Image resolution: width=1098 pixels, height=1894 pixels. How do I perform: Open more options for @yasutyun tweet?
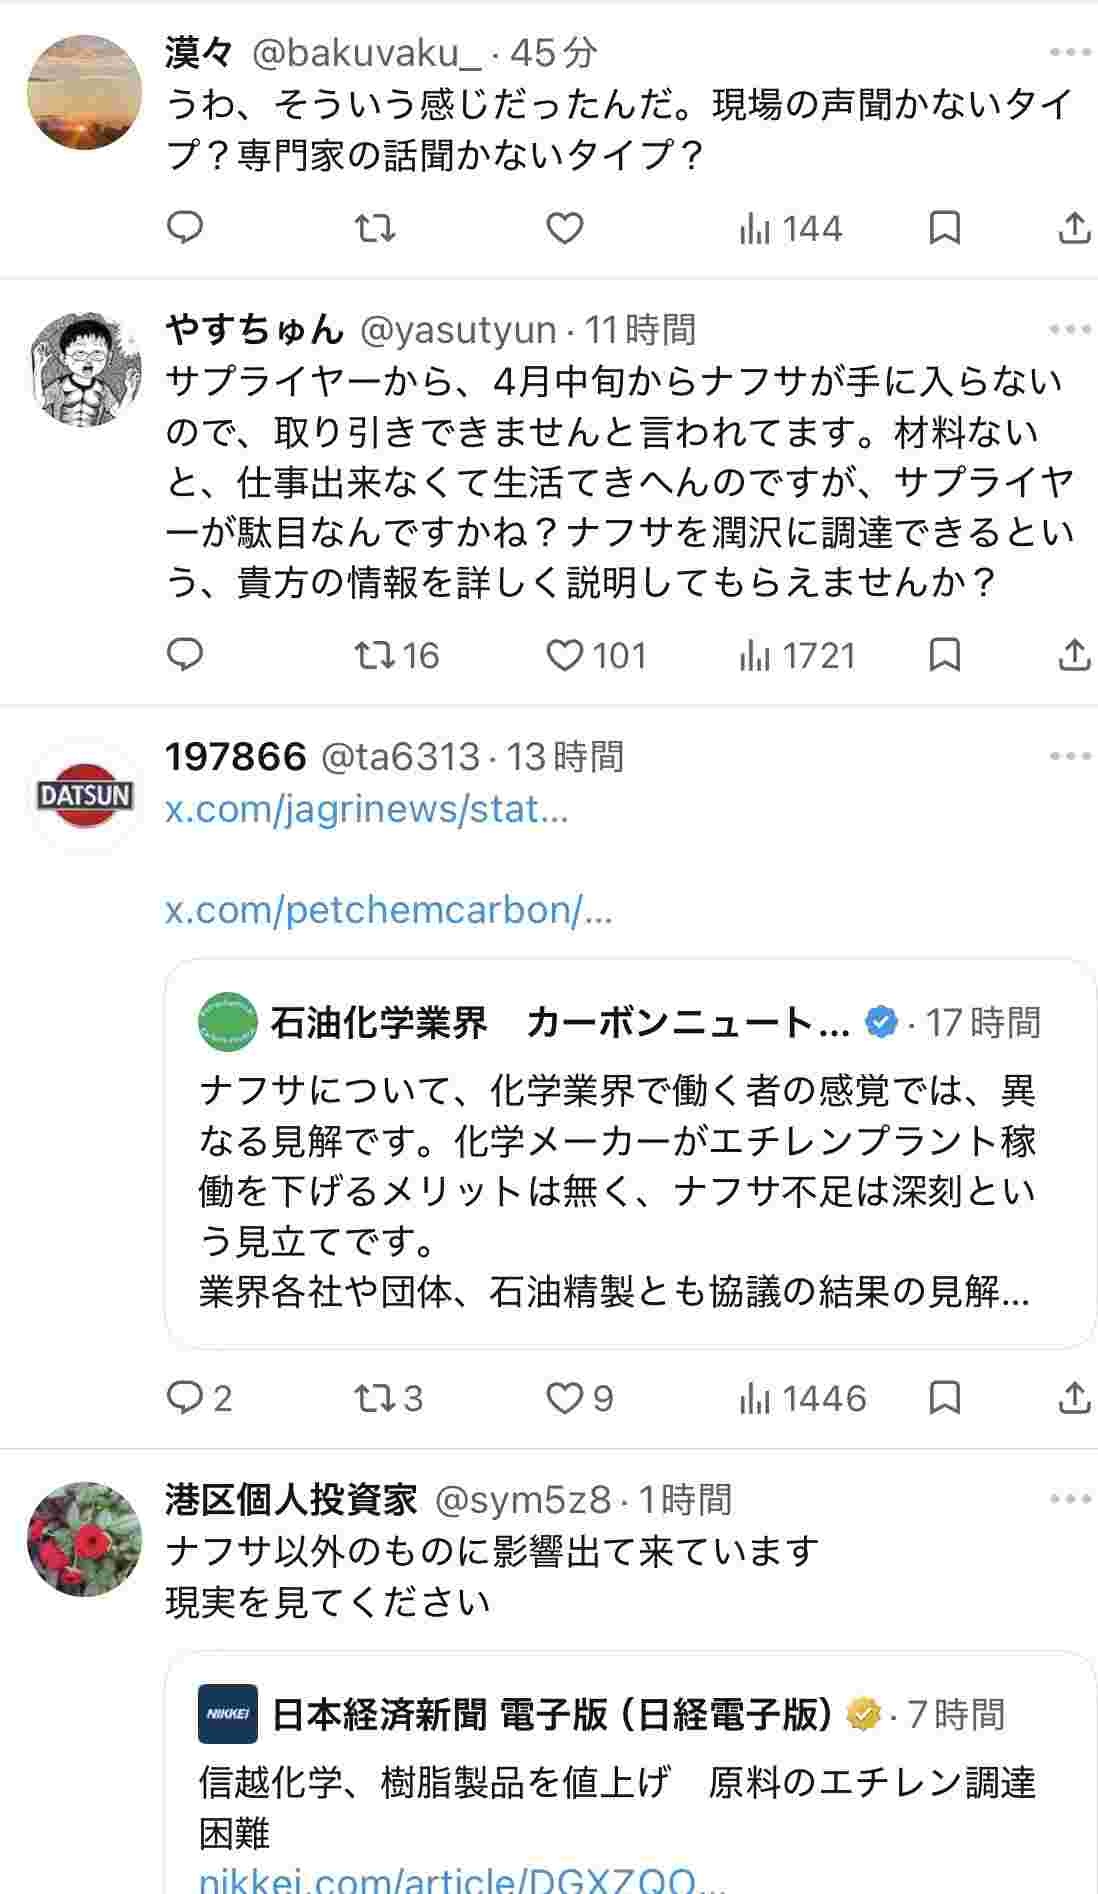pyautogui.click(x=1070, y=329)
